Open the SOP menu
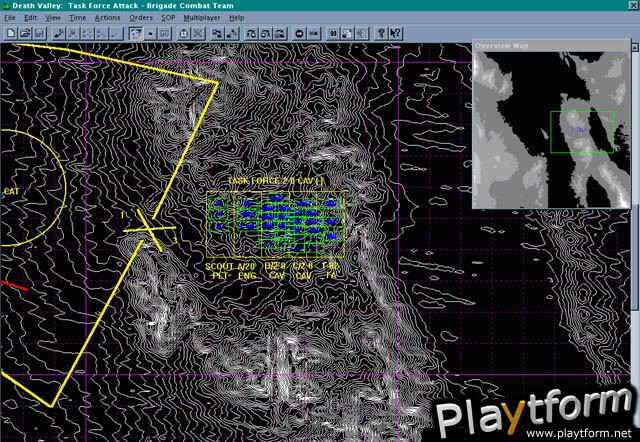Image resolution: width=640 pixels, height=442 pixels. (x=168, y=18)
